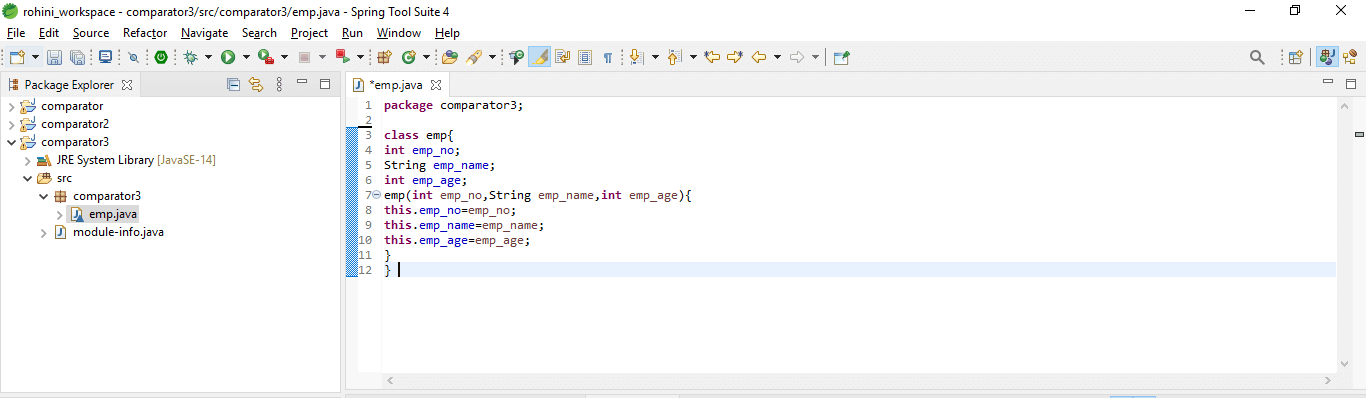The width and height of the screenshot is (1366, 398).
Task: Open the Package Explorer View Menu dots
Action: tap(279, 85)
